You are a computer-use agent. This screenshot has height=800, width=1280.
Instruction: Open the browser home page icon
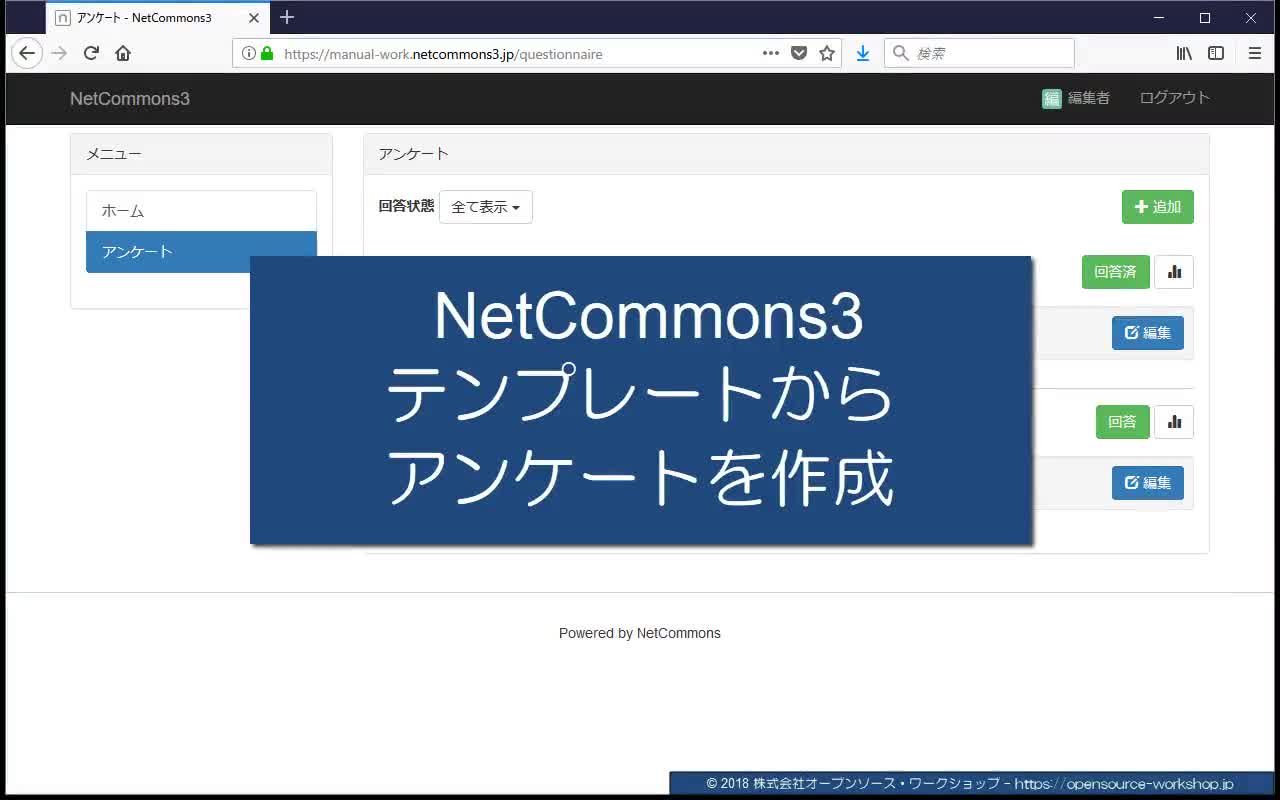[x=123, y=54]
